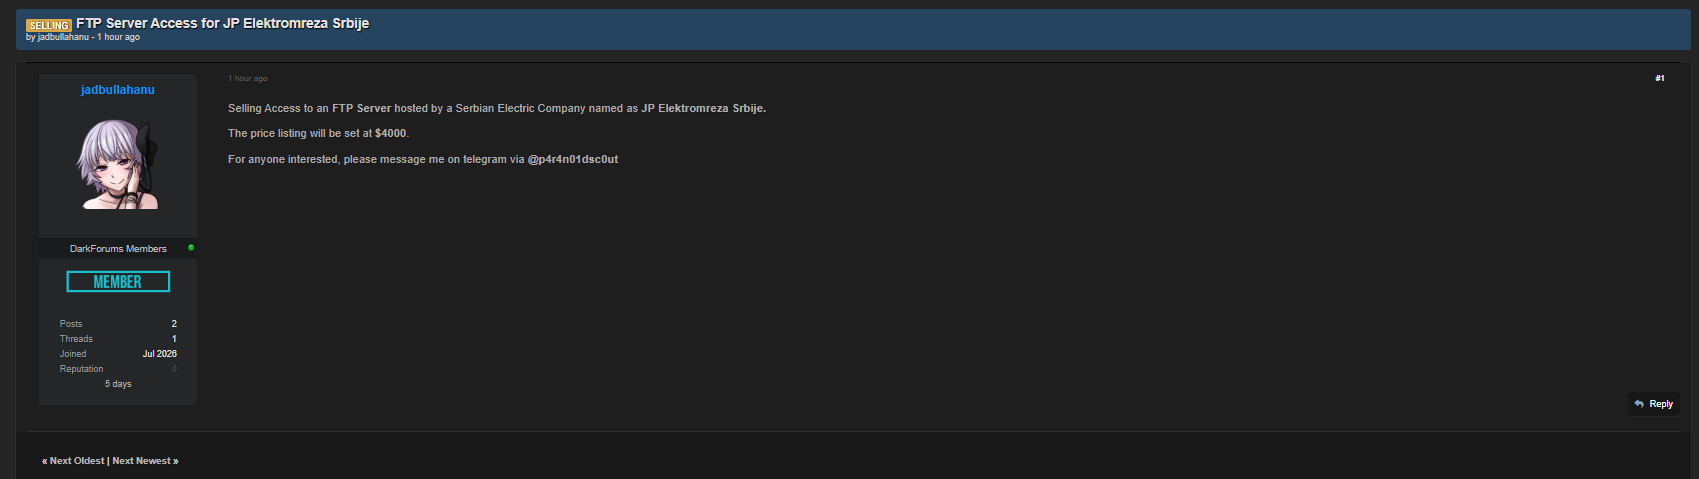Click the post timestamp 1 hour ago
The image size is (1699, 479).
point(247,78)
